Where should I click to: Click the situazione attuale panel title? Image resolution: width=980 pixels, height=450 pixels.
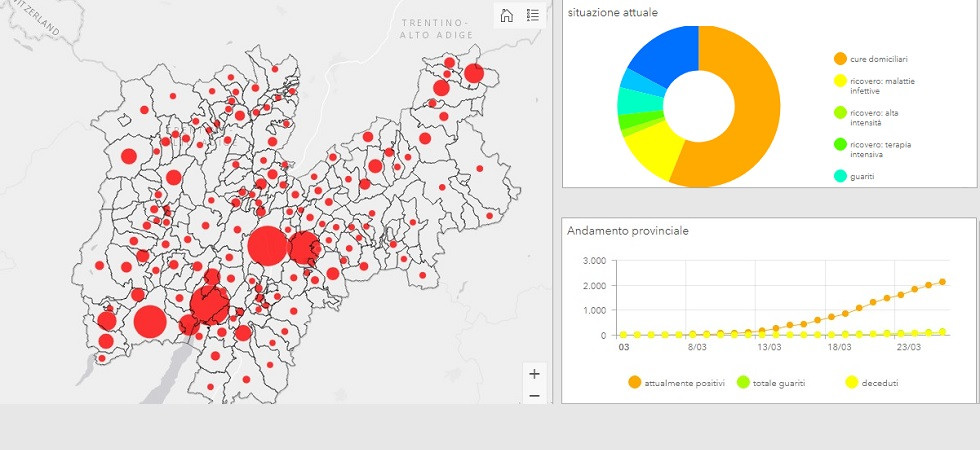tap(612, 12)
